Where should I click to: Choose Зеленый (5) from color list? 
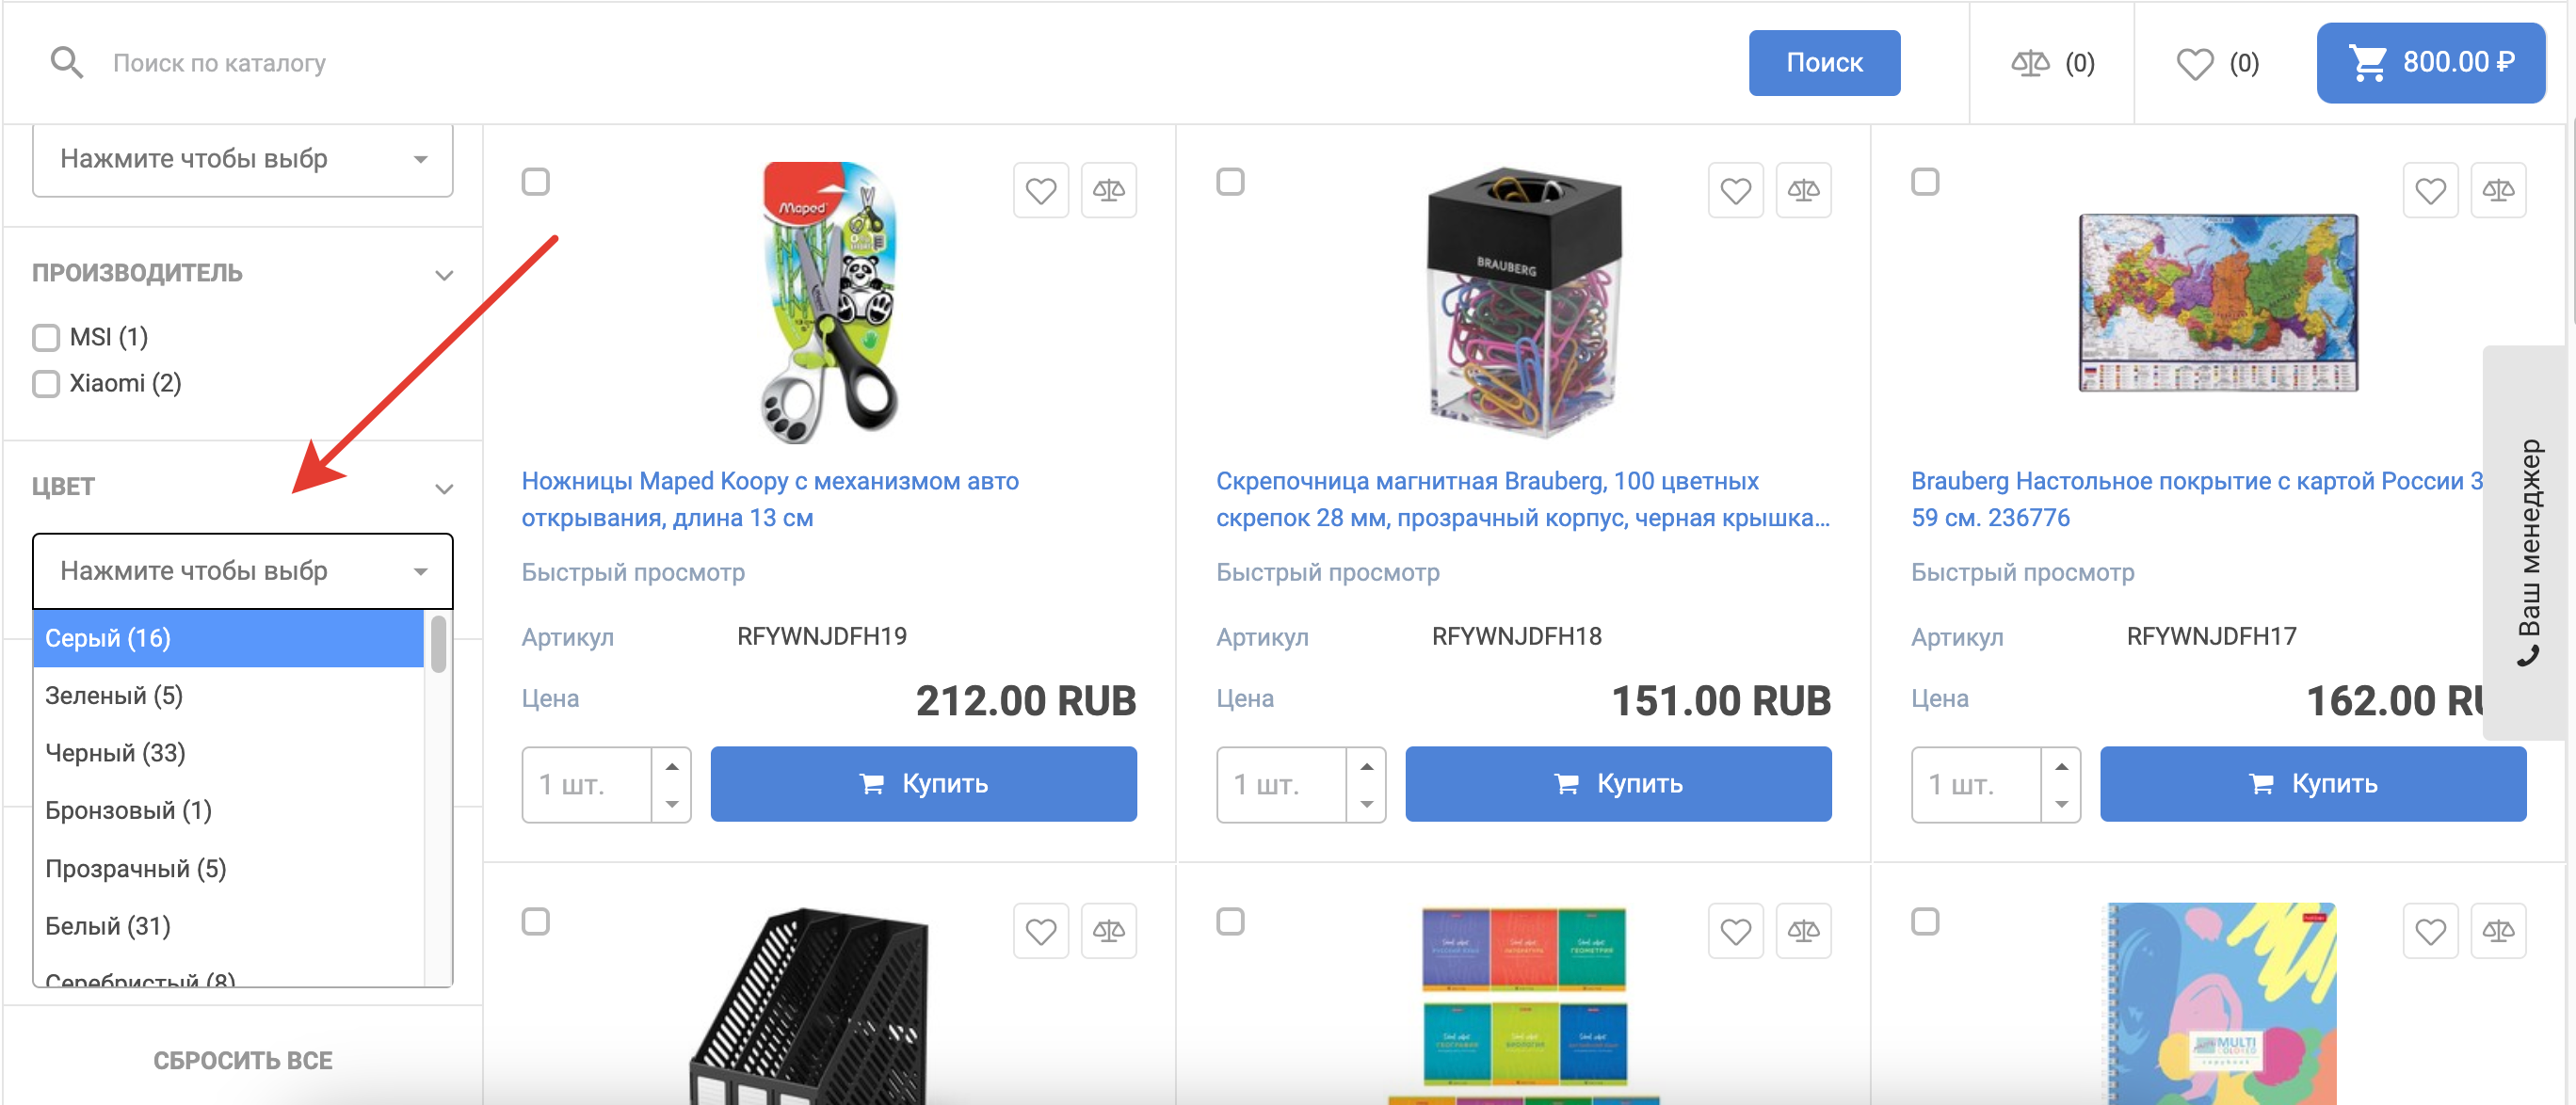pos(114,696)
